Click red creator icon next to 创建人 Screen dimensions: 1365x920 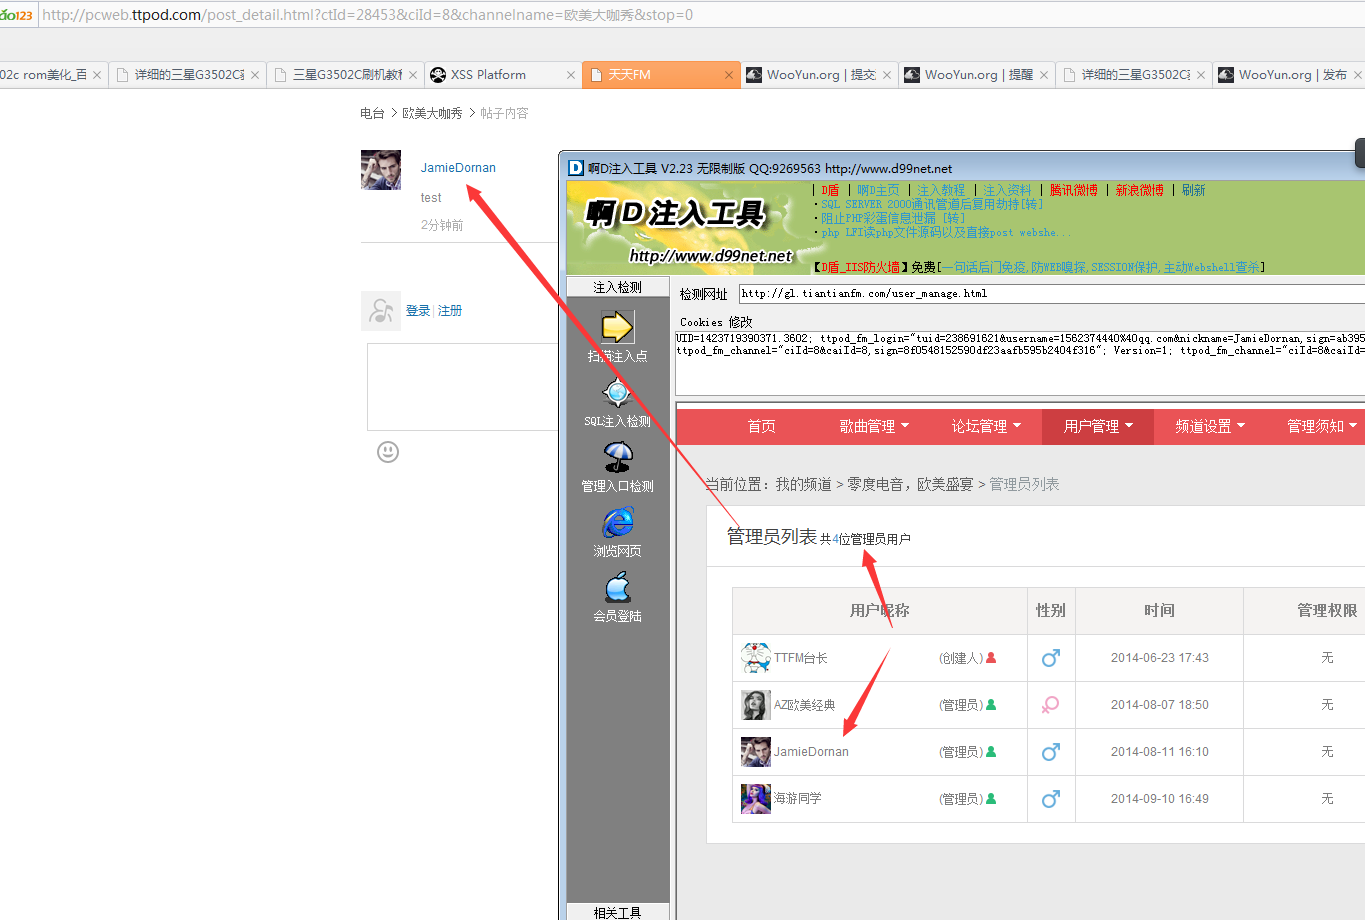pyautogui.click(x=991, y=658)
